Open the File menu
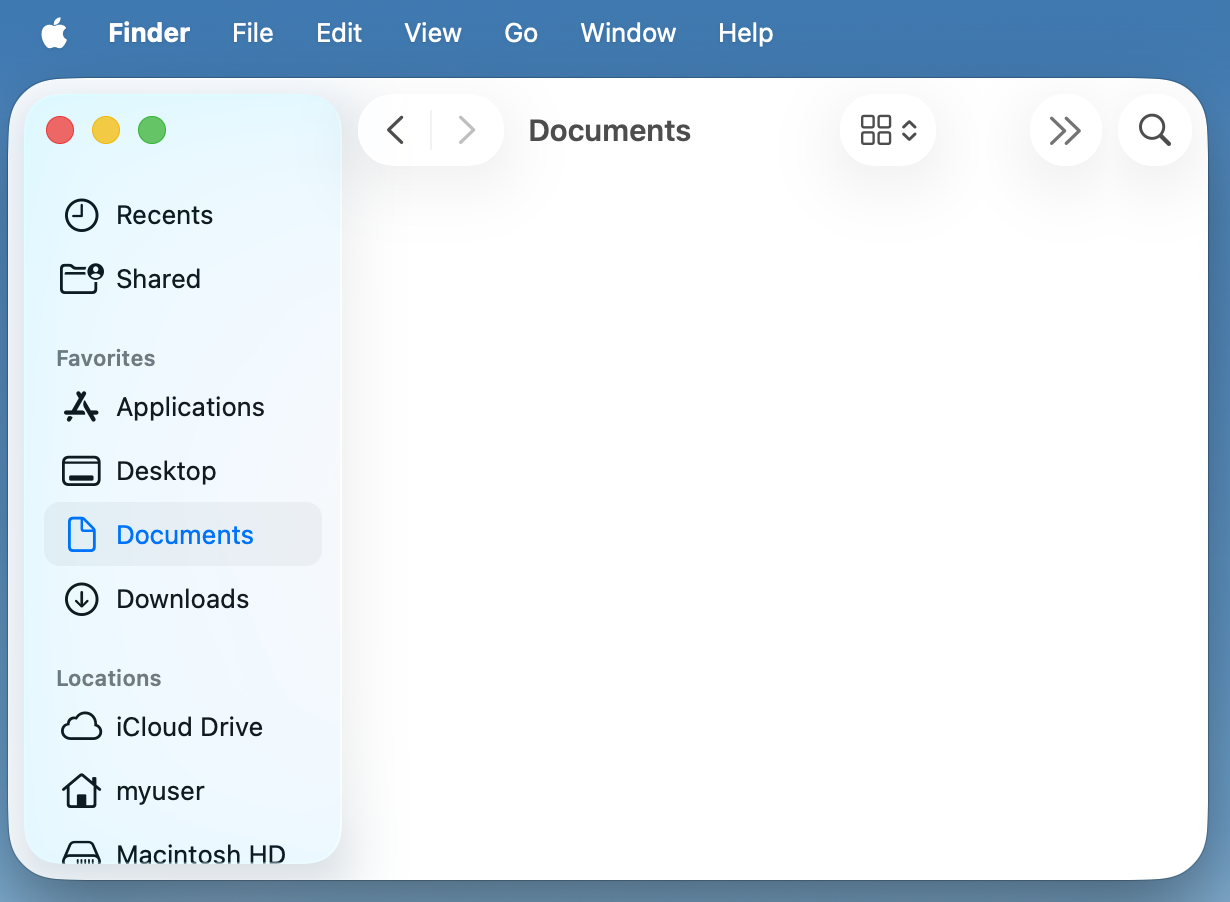 pos(253,33)
